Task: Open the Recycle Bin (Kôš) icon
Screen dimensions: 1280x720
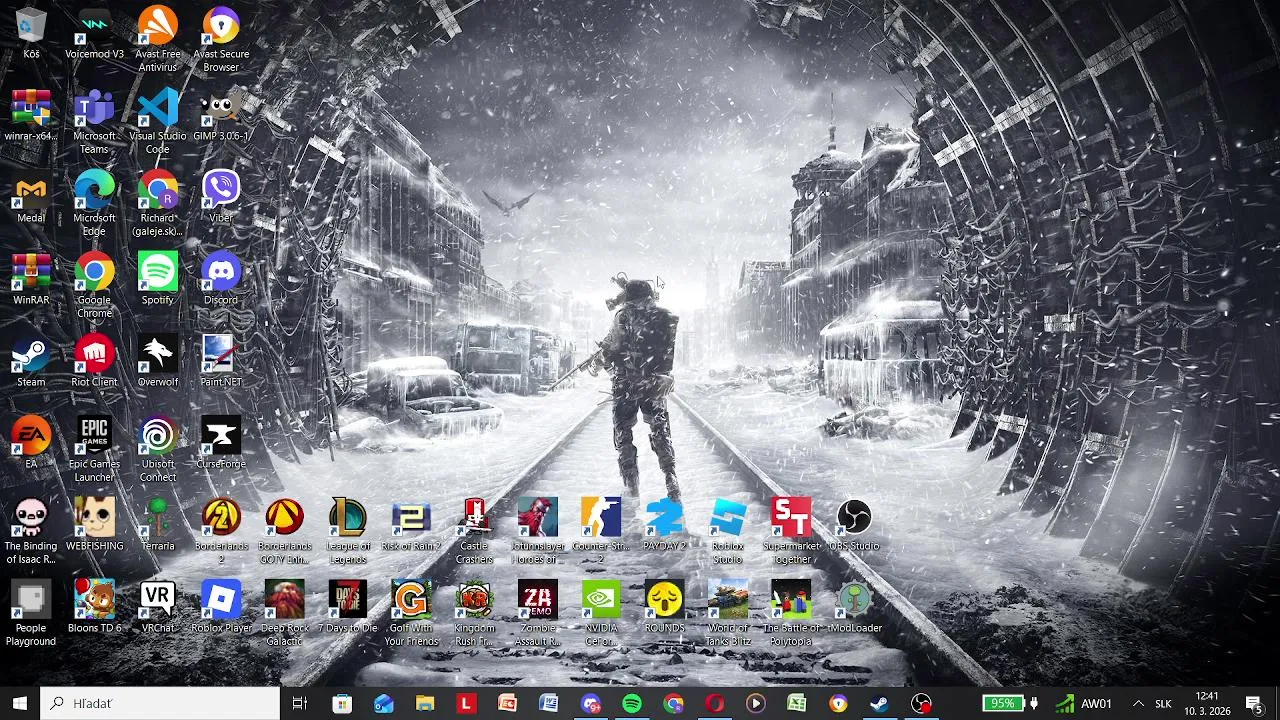Action: point(31,33)
